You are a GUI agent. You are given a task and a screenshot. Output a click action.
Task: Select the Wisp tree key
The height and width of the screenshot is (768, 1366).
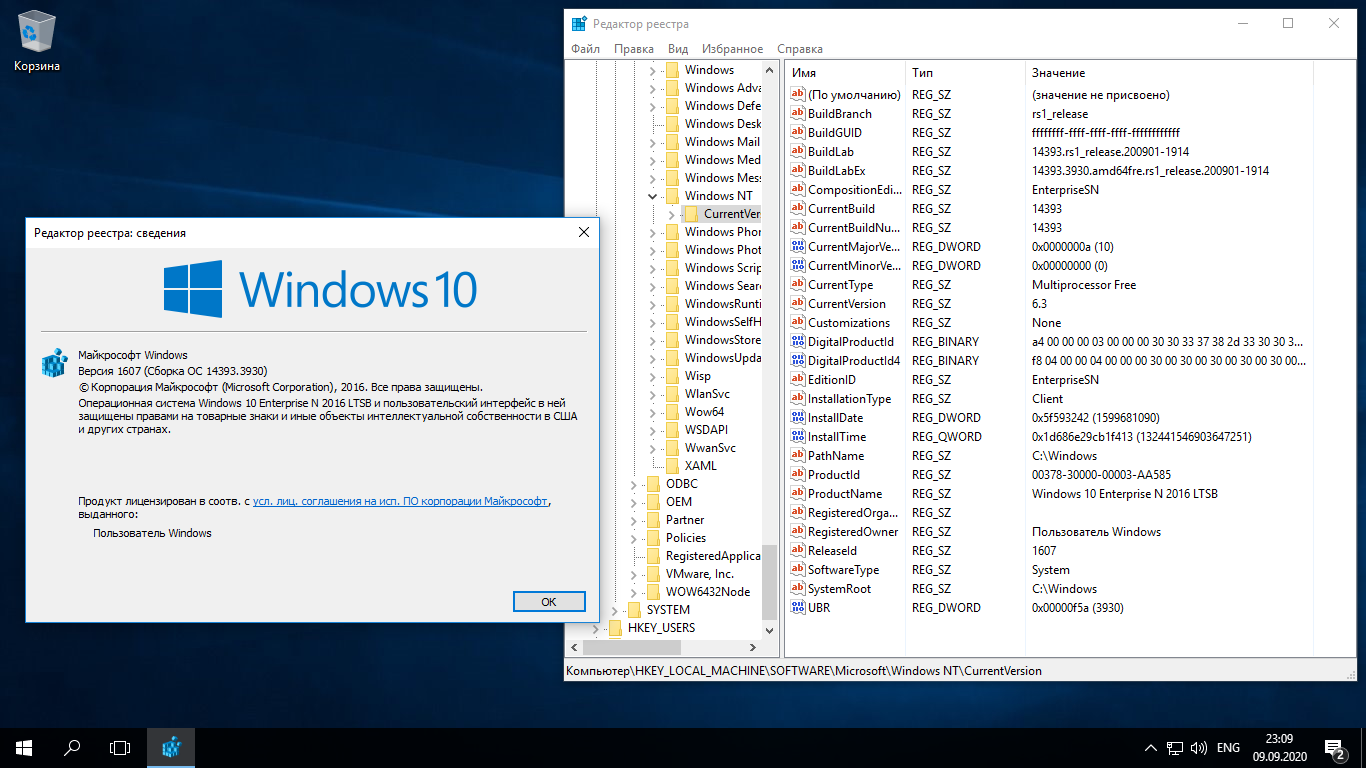click(698, 375)
